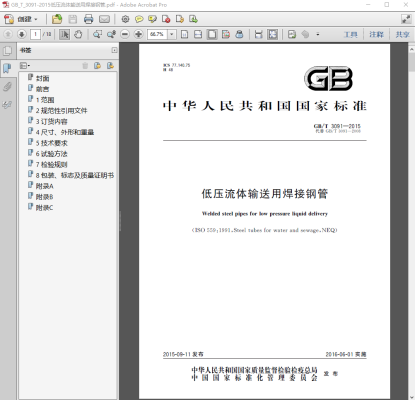Select the 6 试验方法 bookmark
The image size is (415, 400).
pos(52,154)
